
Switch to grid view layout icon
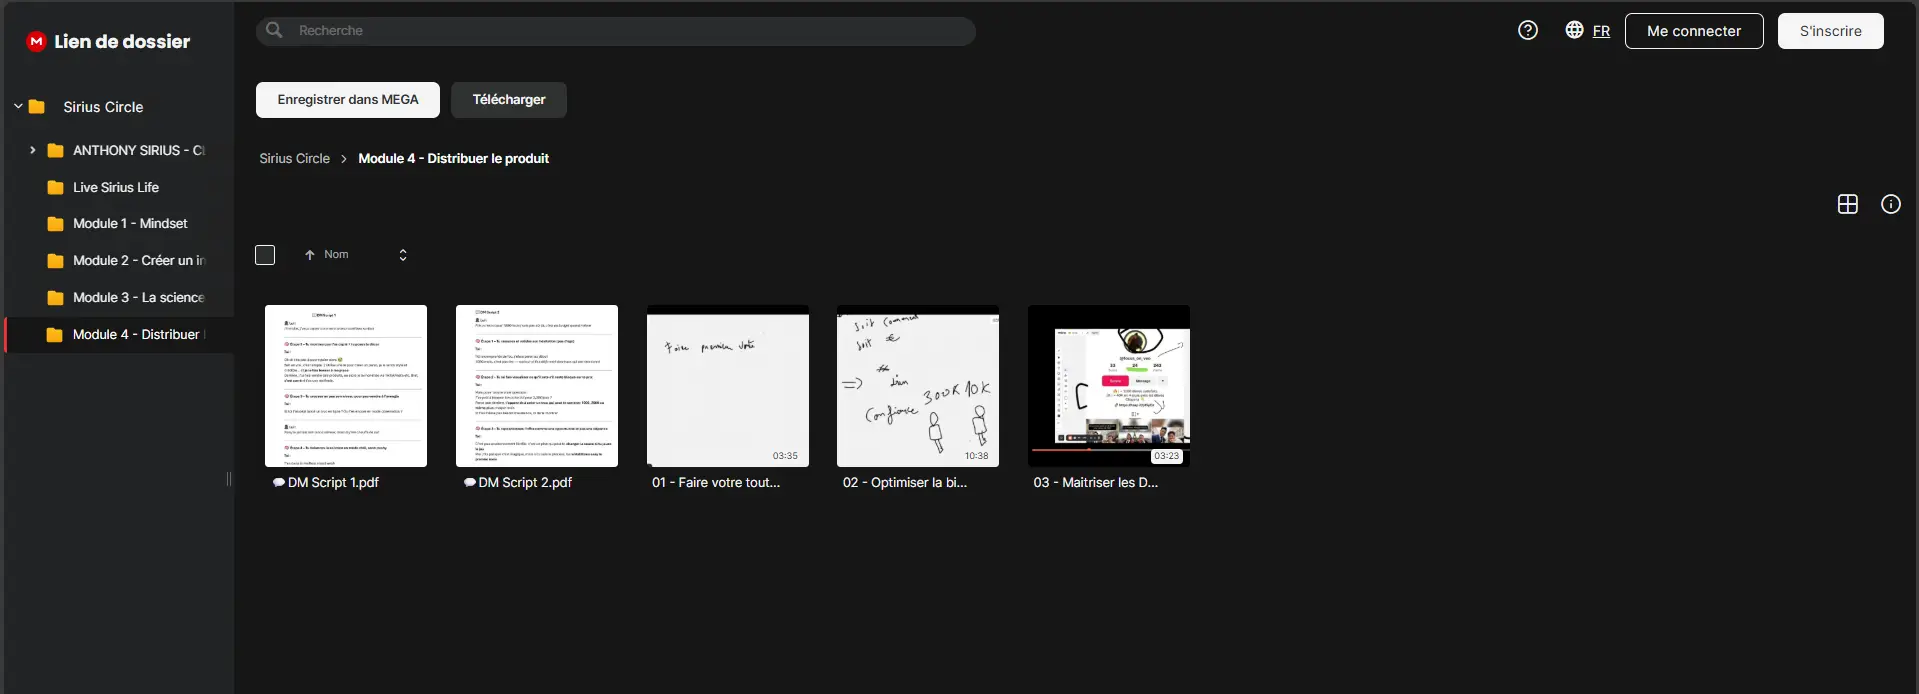point(1848,204)
